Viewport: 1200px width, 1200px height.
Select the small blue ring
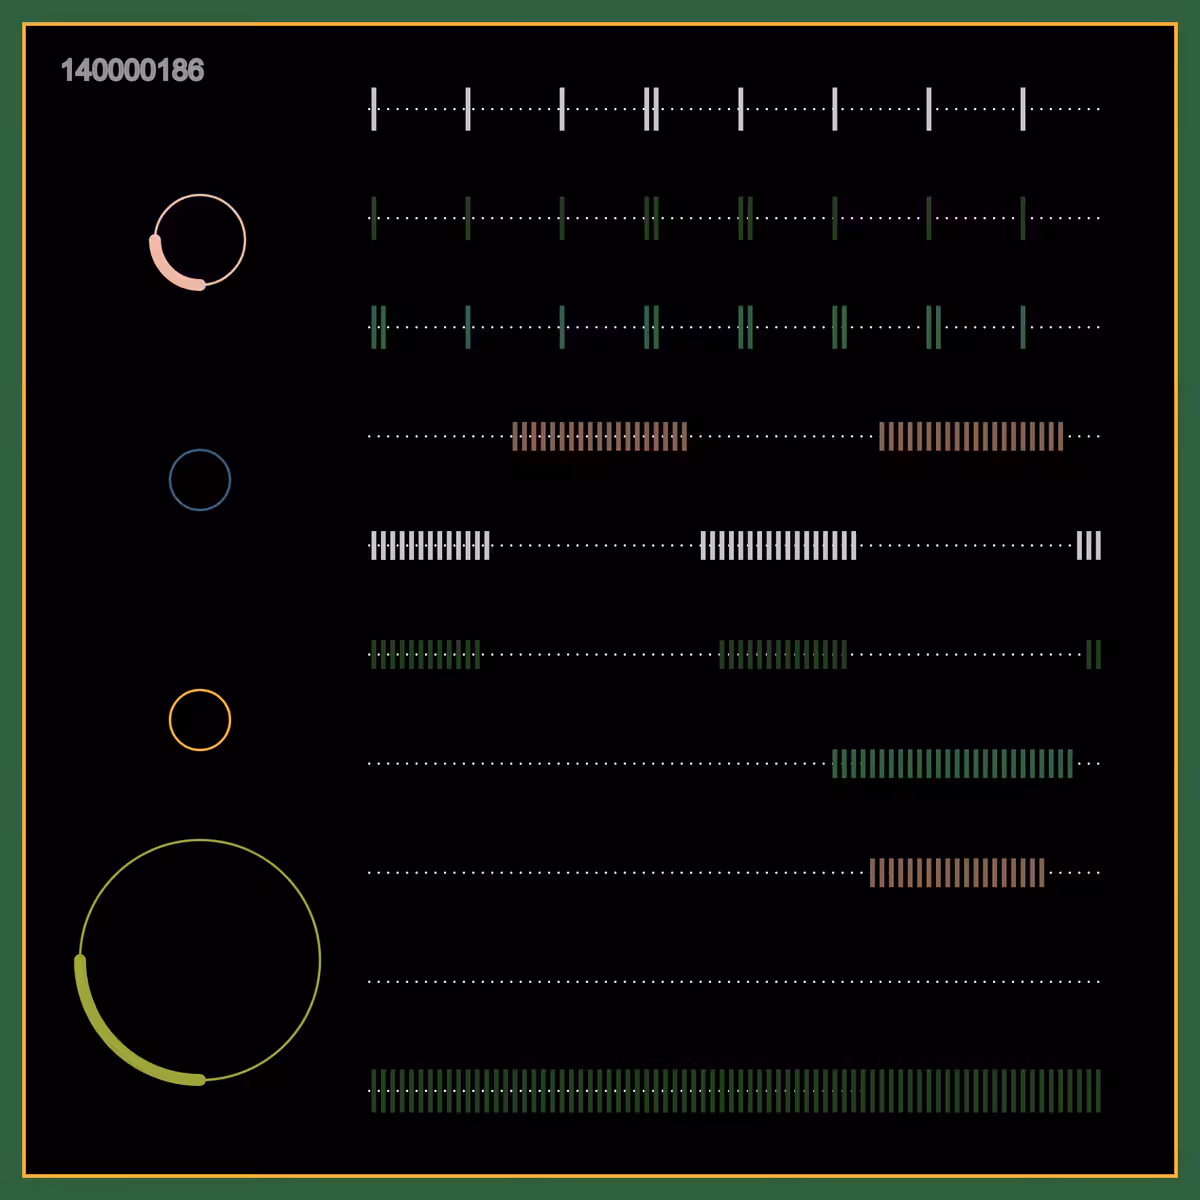pos(200,480)
